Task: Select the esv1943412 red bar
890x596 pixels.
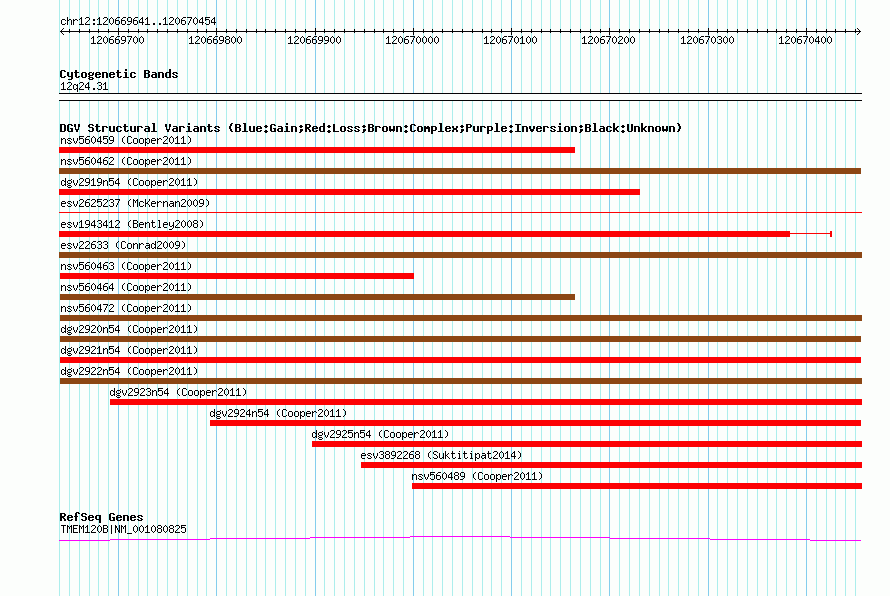Action: [x=425, y=234]
